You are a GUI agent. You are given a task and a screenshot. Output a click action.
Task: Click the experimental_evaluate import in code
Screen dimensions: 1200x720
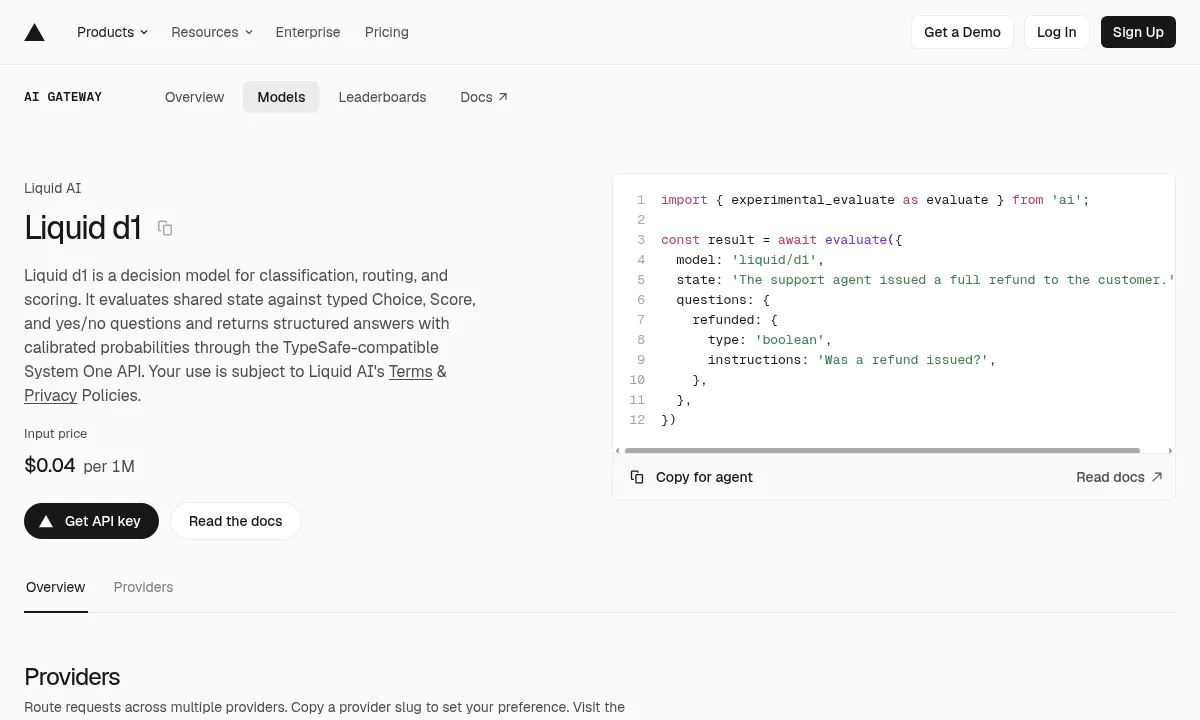(x=813, y=200)
